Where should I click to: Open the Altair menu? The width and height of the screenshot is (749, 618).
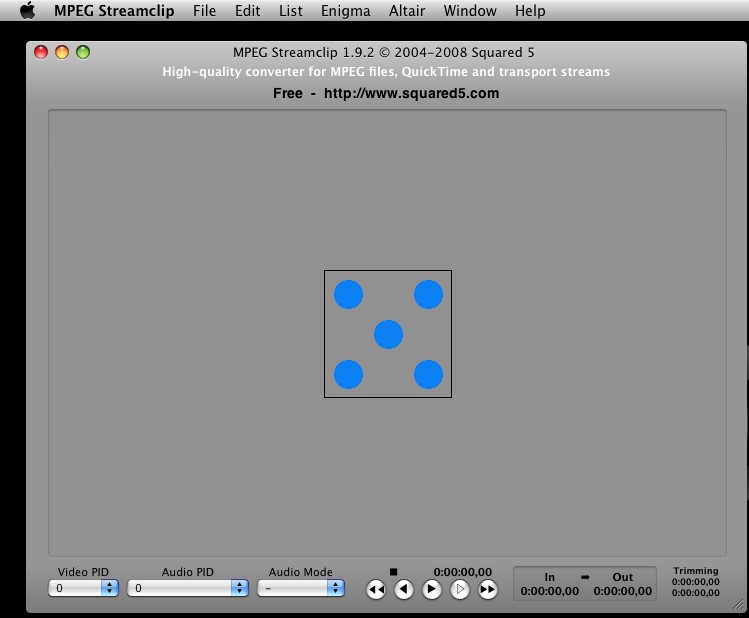[407, 11]
